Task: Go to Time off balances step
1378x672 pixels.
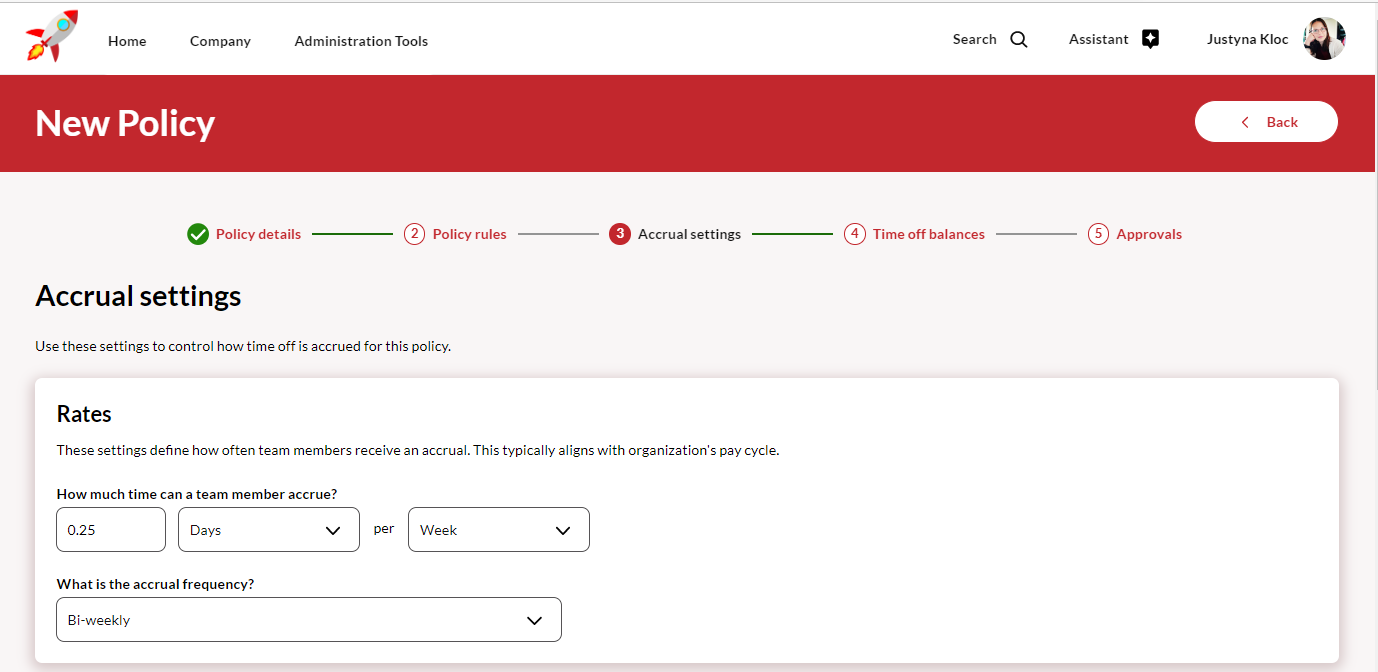Action: click(928, 234)
